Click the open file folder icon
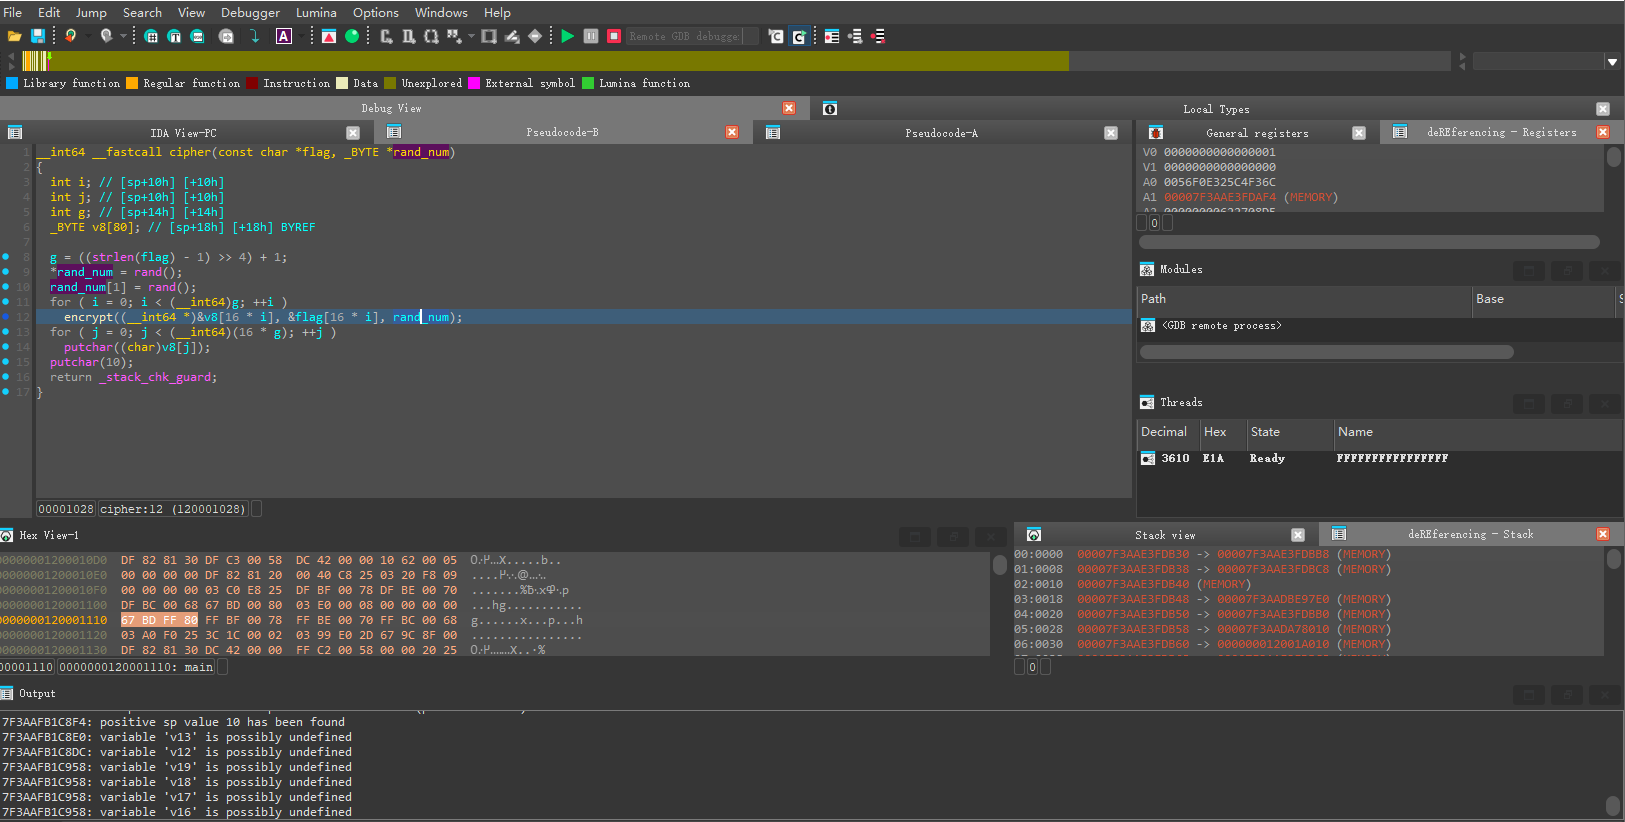Screen dimensions: 1625x822 (x=15, y=36)
